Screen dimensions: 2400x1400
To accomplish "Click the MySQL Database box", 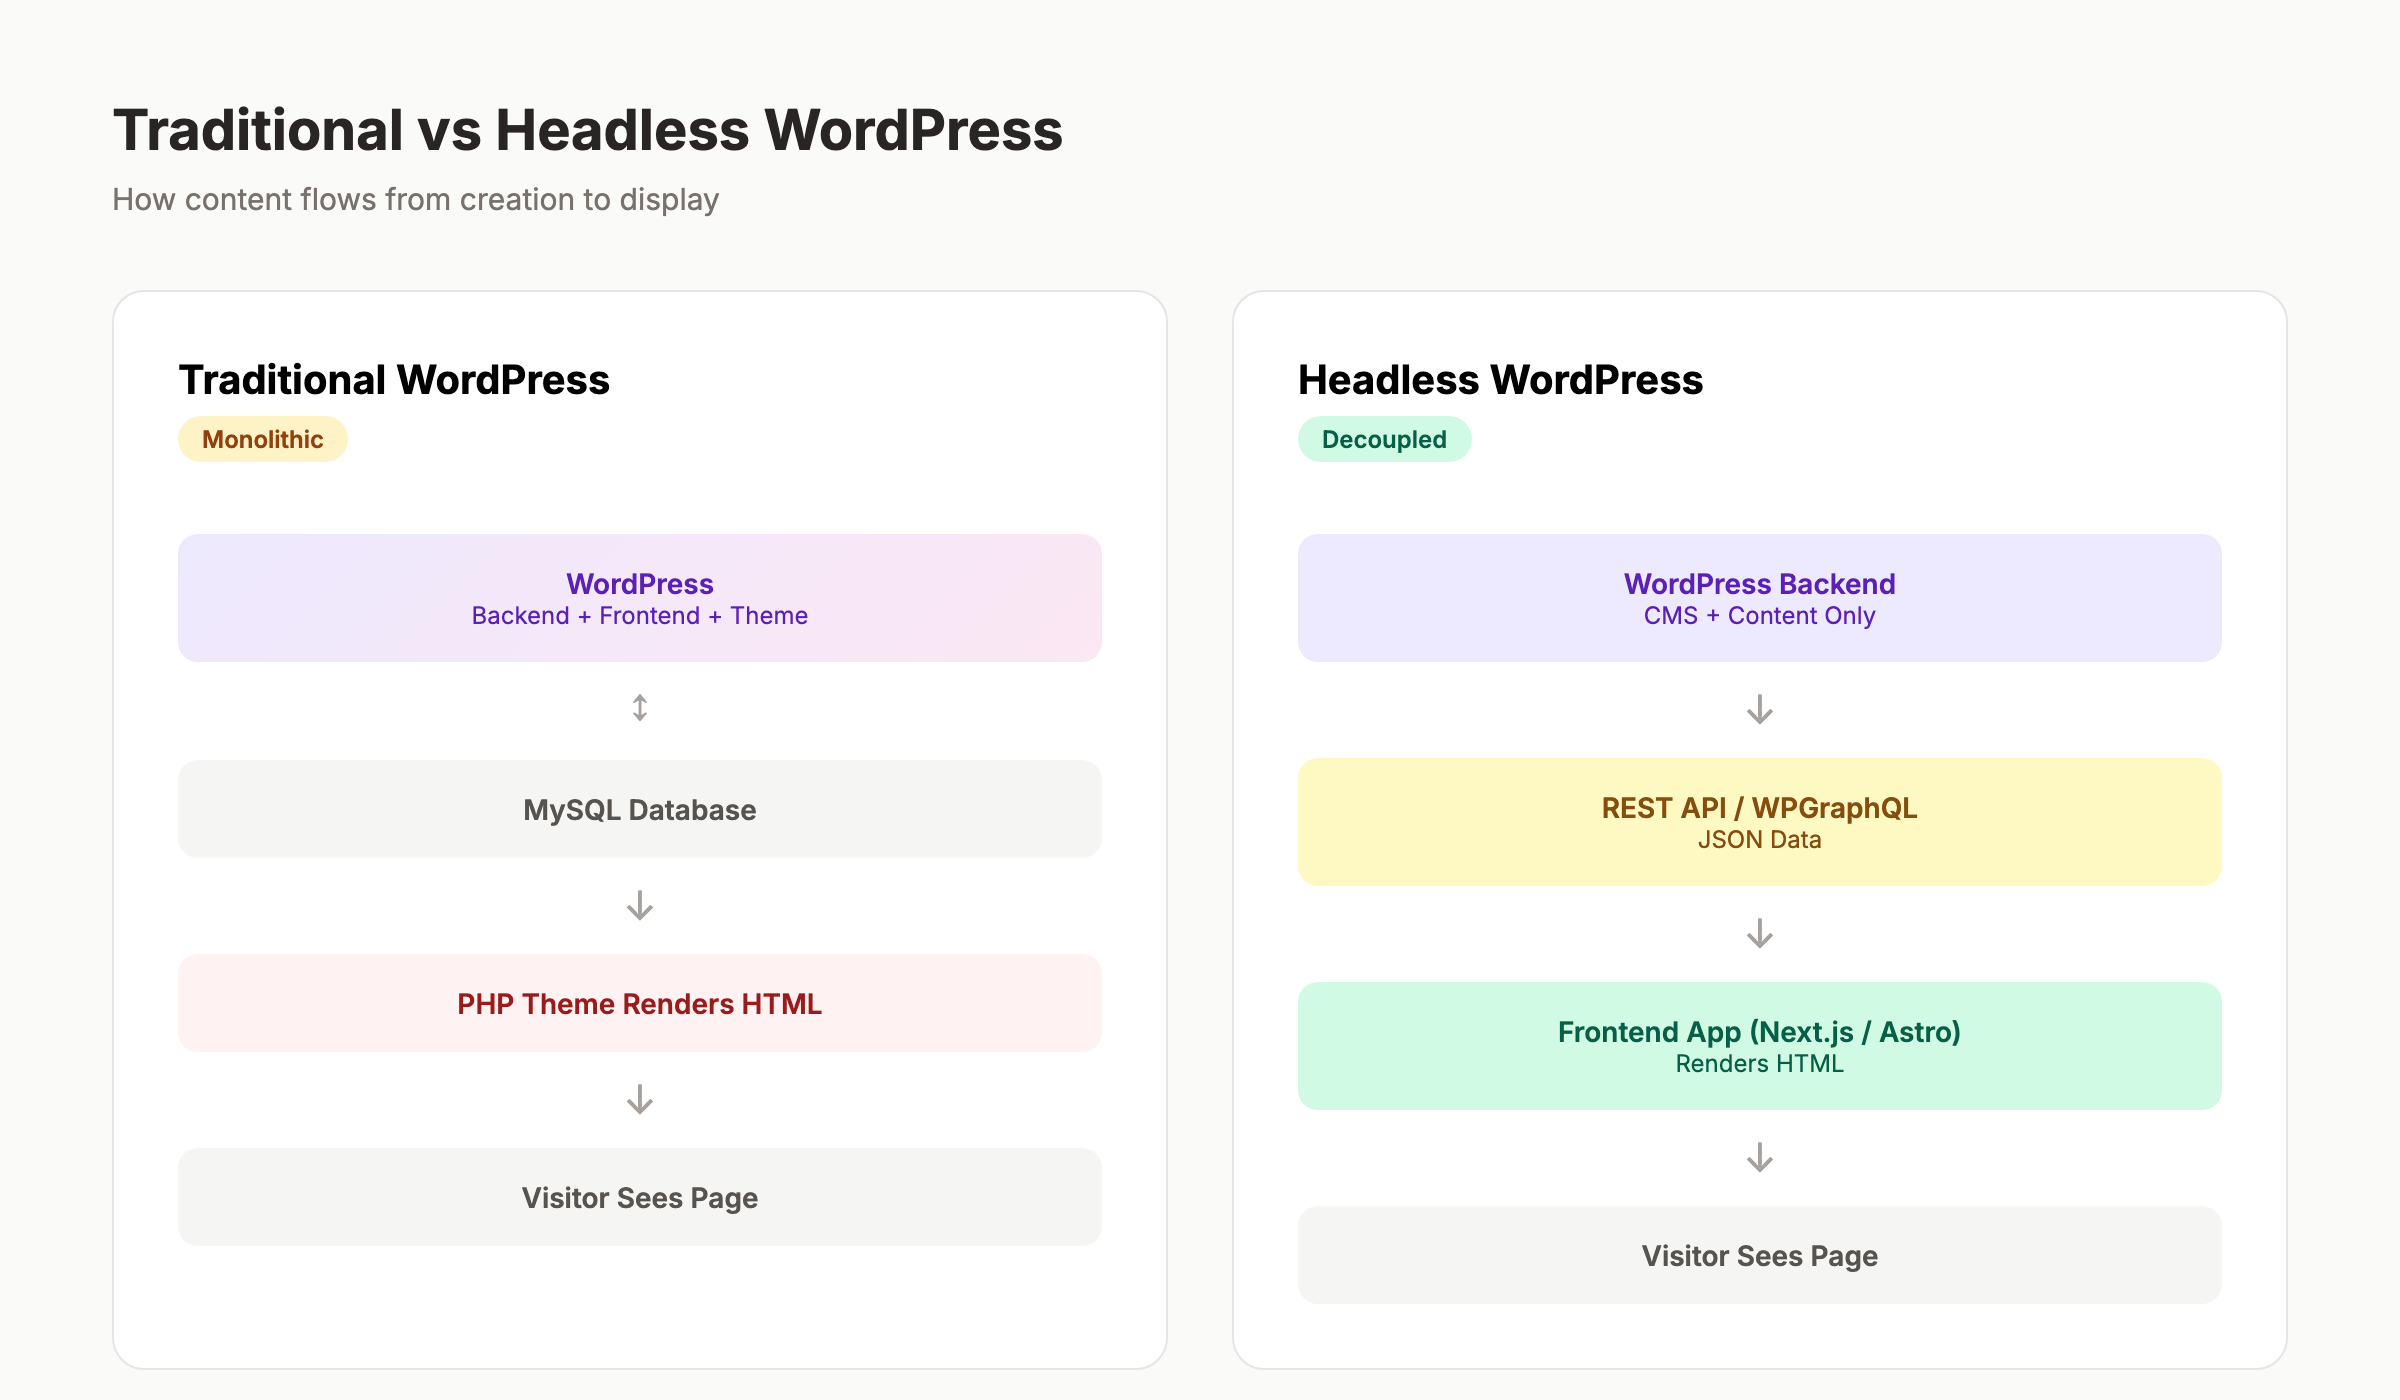I will click(x=639, y=809).
